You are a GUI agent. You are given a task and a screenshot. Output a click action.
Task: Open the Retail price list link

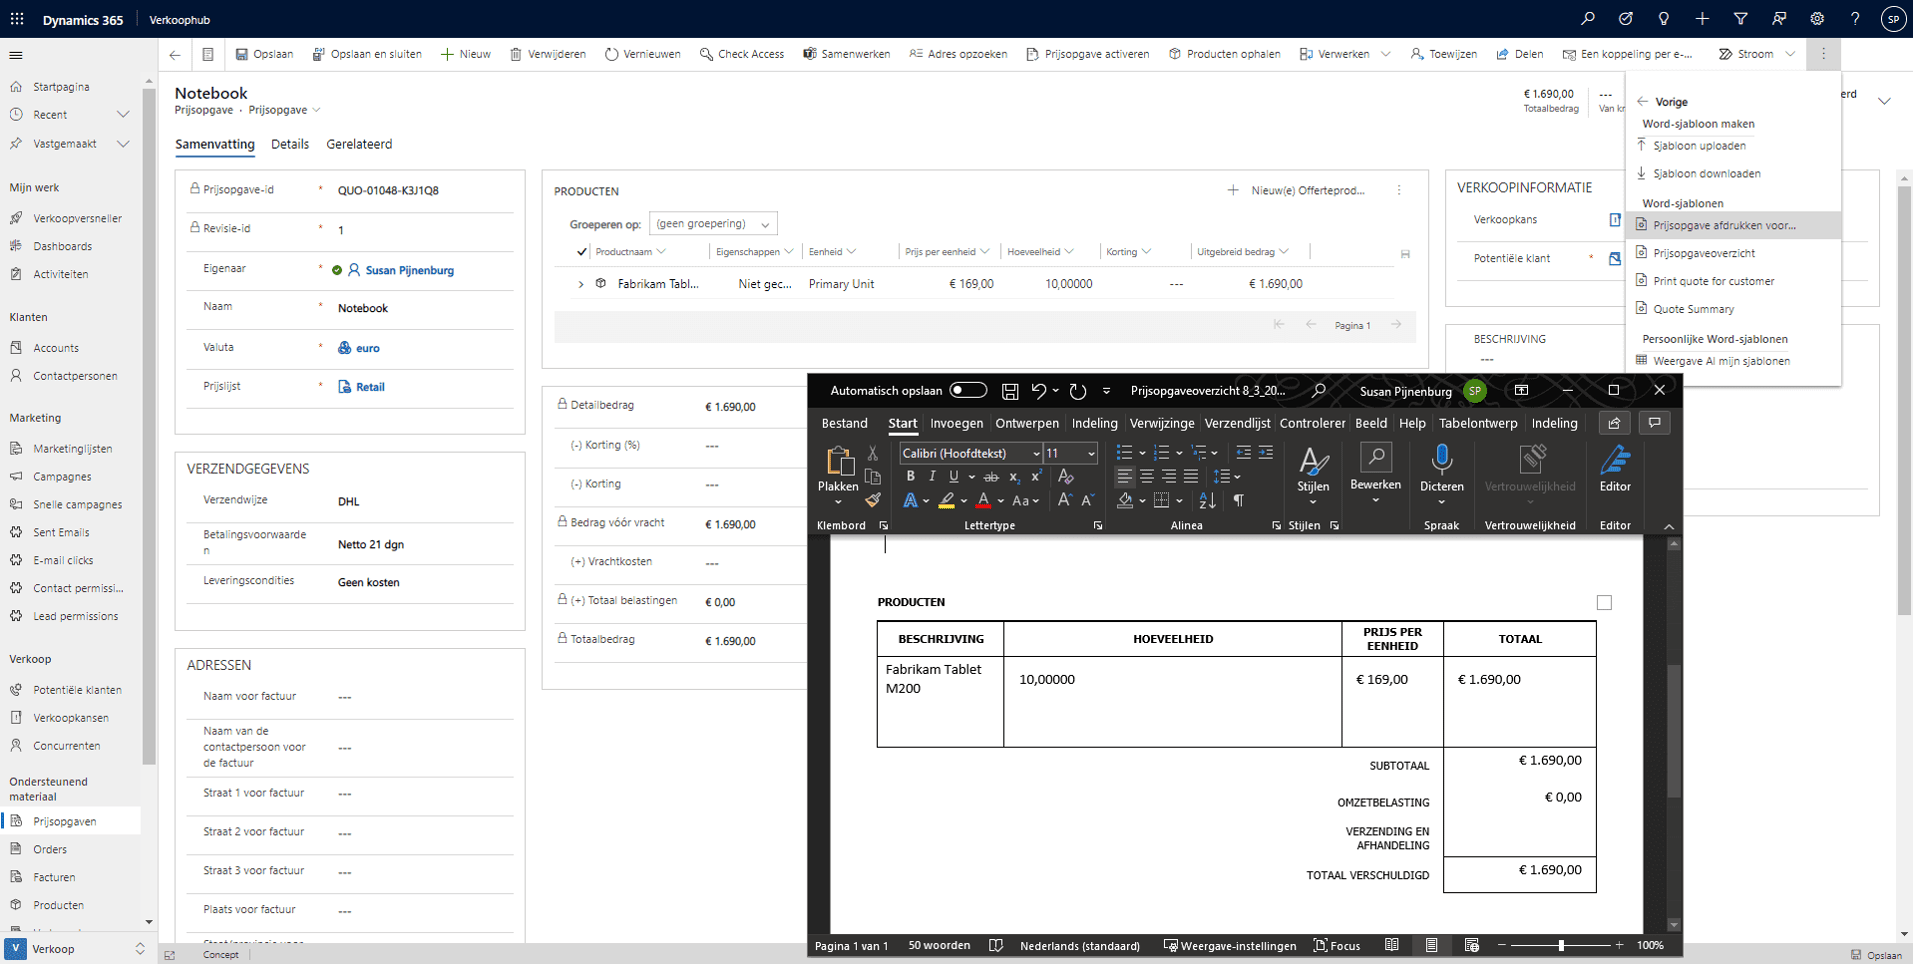coord(370,387)
